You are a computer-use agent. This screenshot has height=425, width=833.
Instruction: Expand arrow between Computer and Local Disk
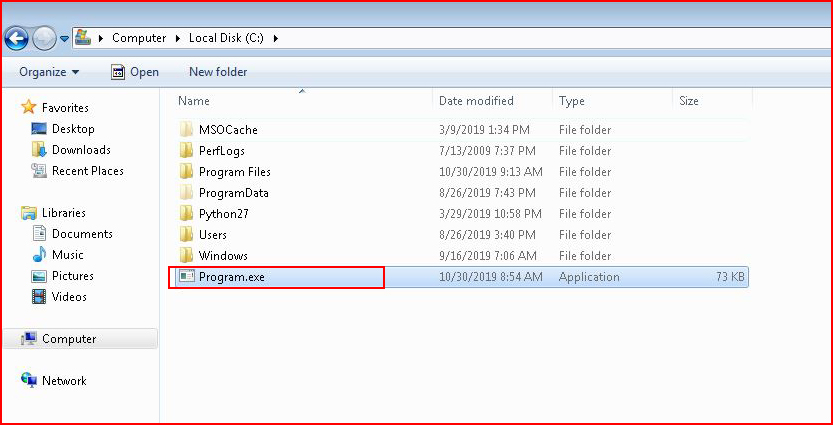coord(178,38)
